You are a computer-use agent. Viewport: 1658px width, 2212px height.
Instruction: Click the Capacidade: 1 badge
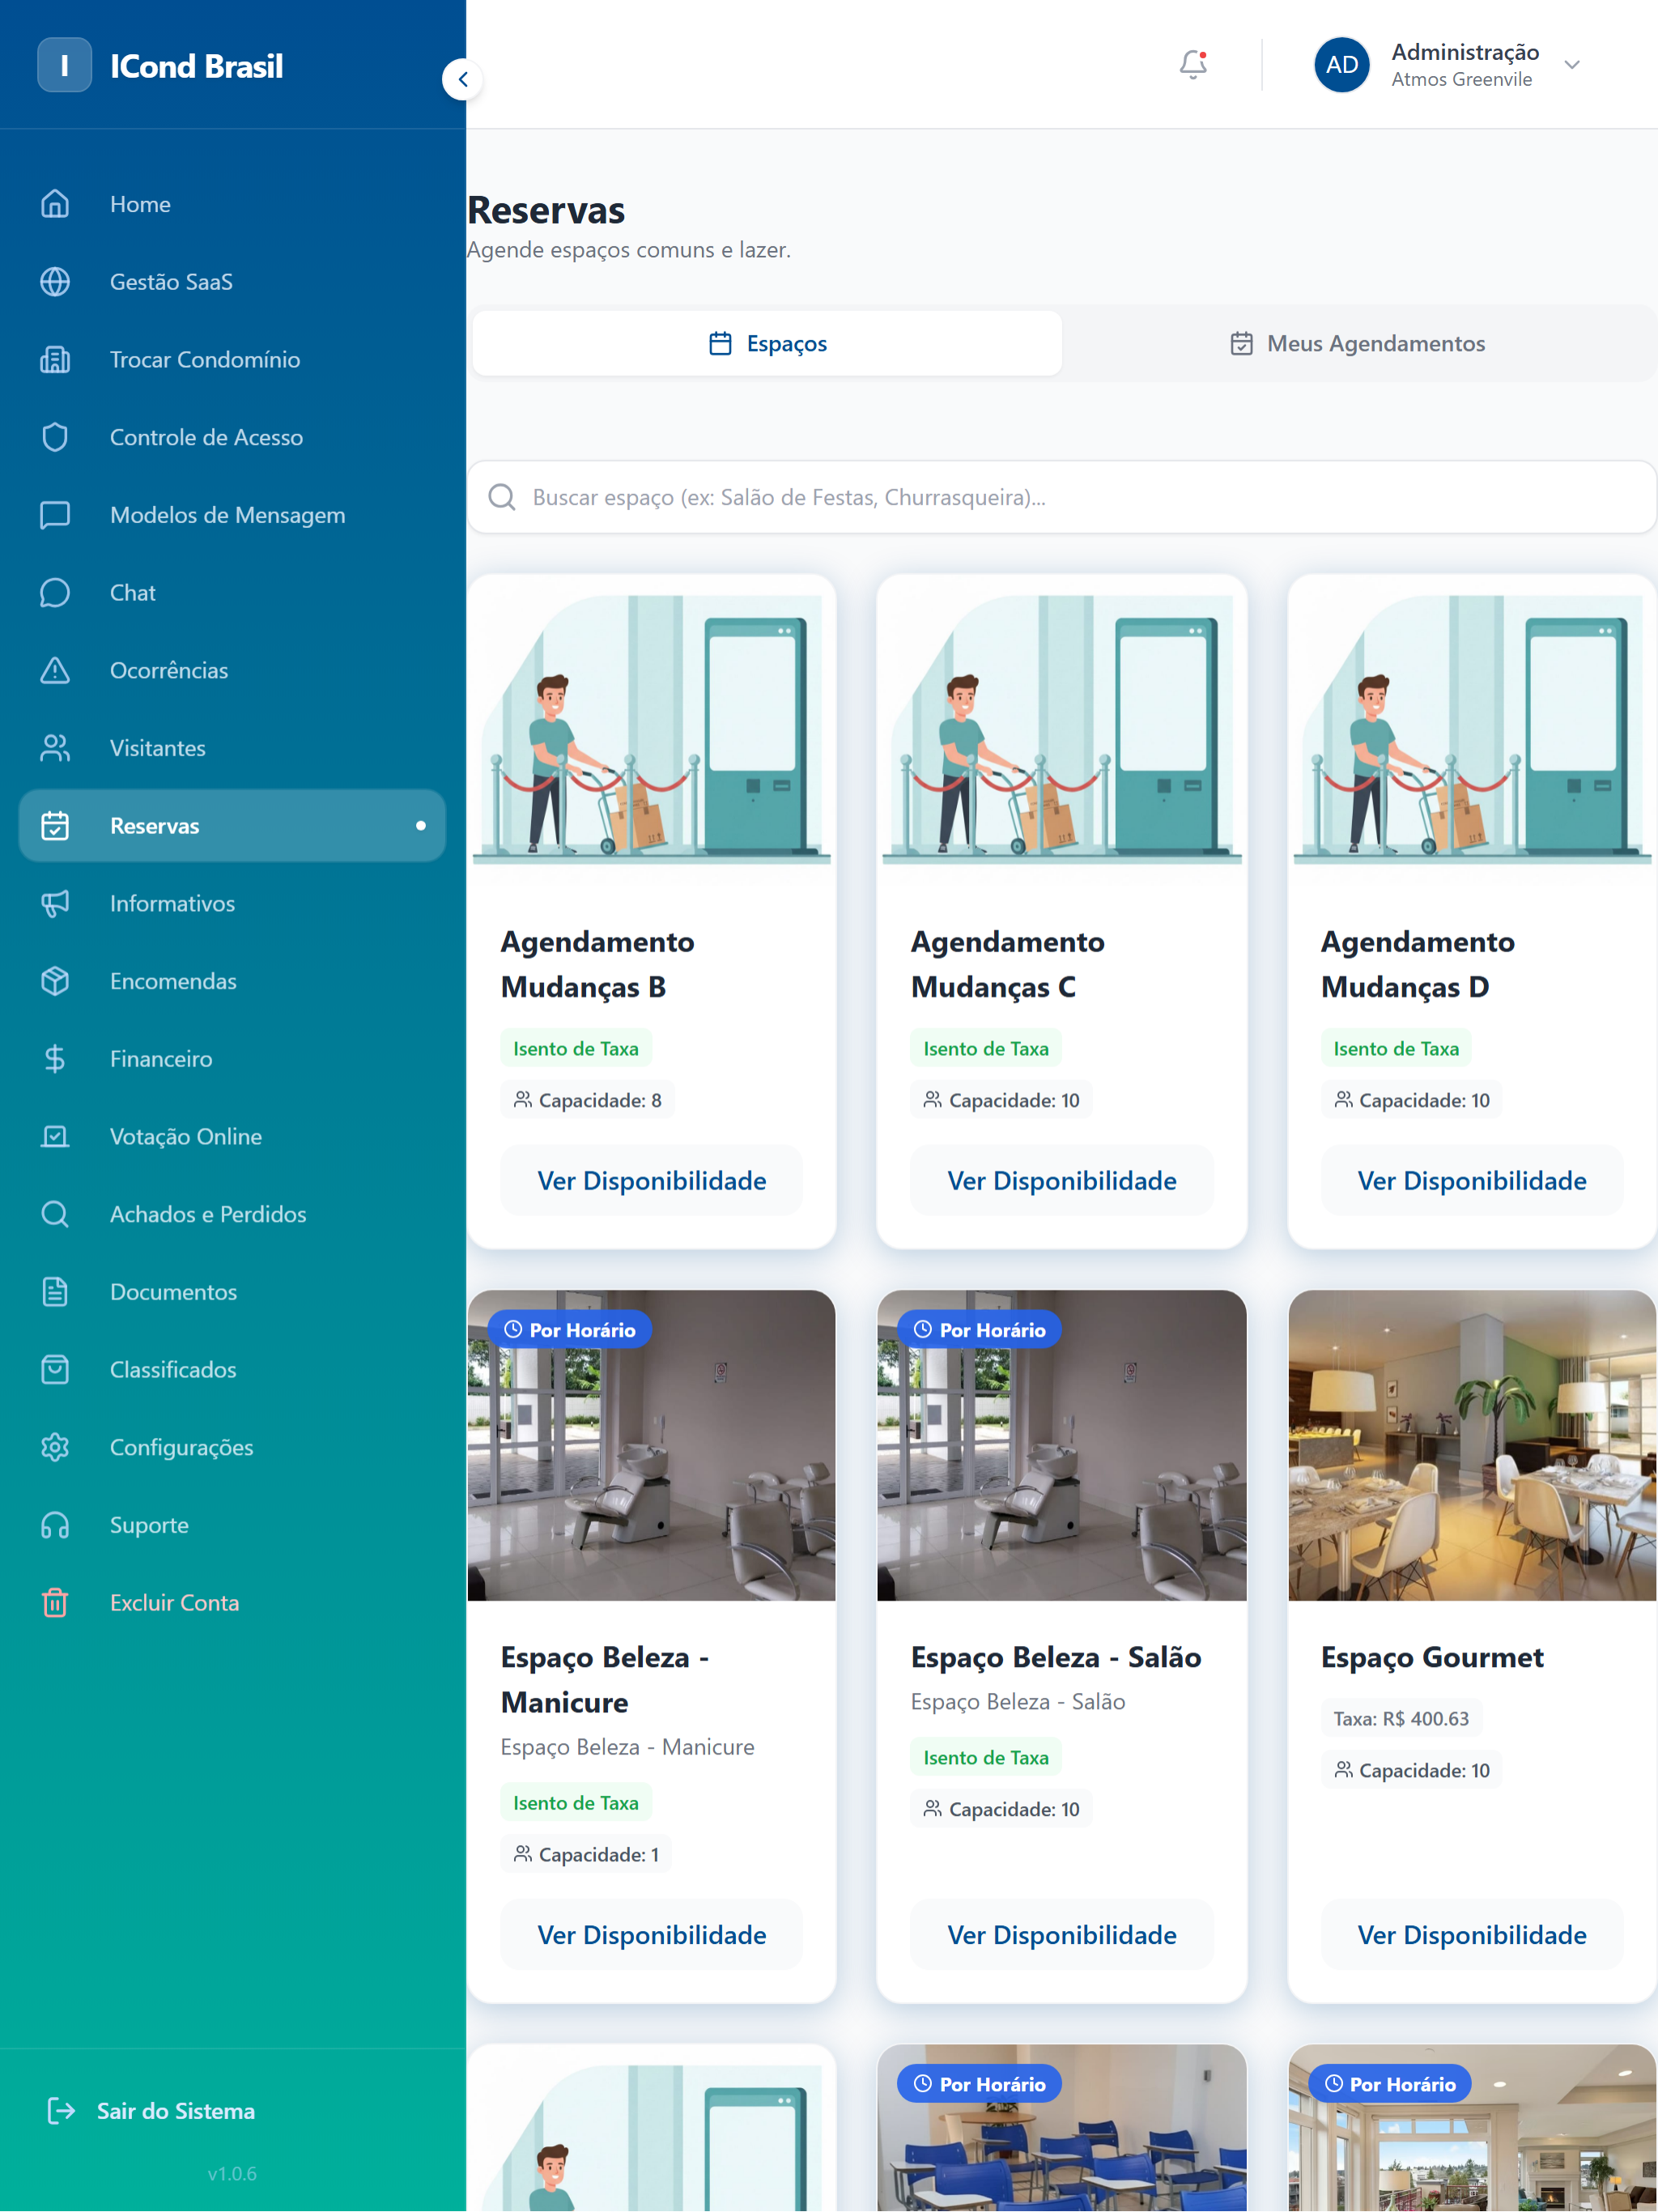pyautogui.click(x=586, y=1855)
